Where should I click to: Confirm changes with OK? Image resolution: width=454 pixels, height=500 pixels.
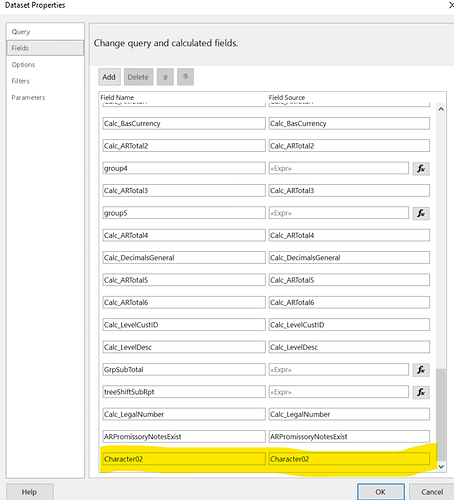(381, 492)
